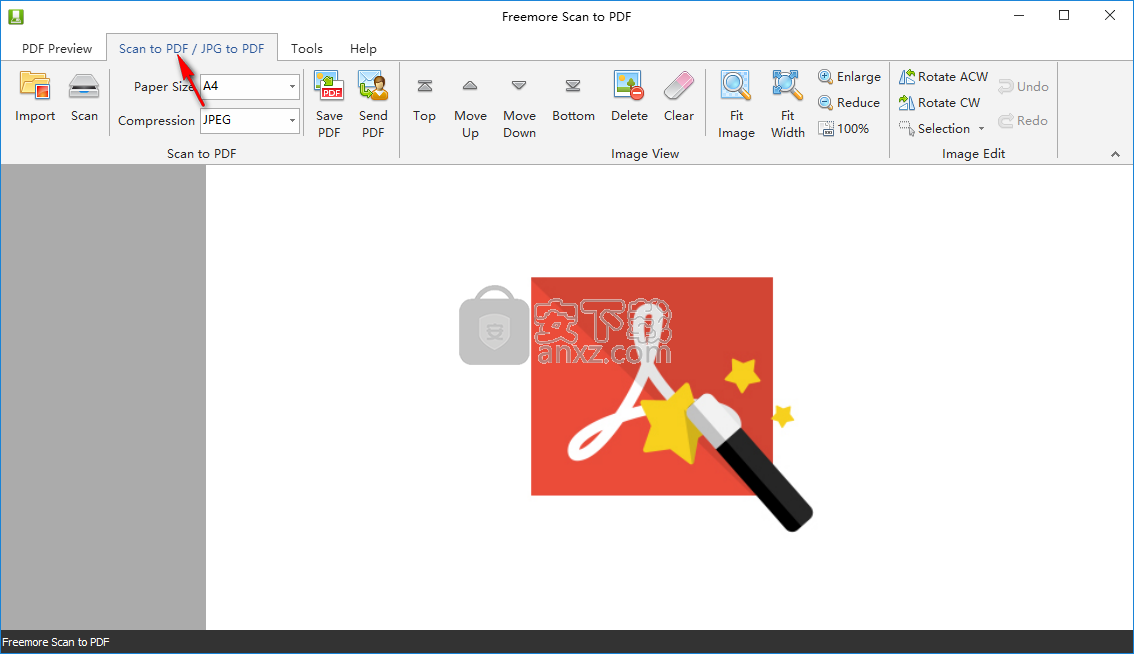This screenshot has height=654, width=1134.
Task: Save the document with Save PDF
Action: point(329,105)
